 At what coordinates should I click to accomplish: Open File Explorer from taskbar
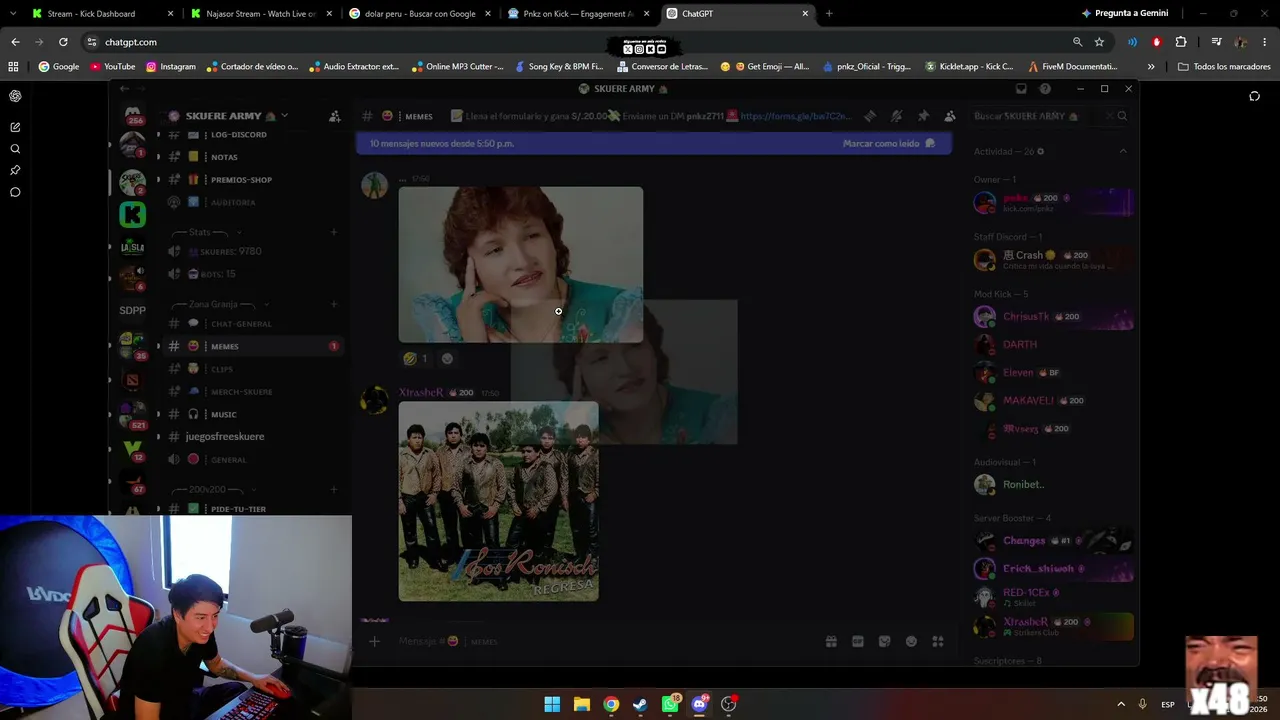[x=582, y=704]
